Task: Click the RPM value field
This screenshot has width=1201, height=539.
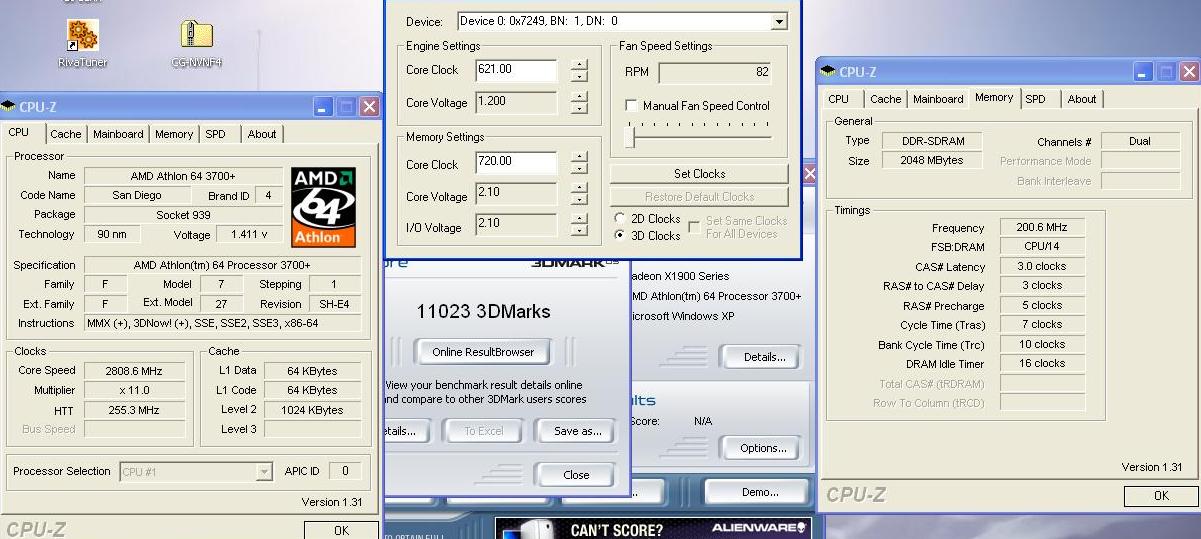Action: click(x=716, y=72)
